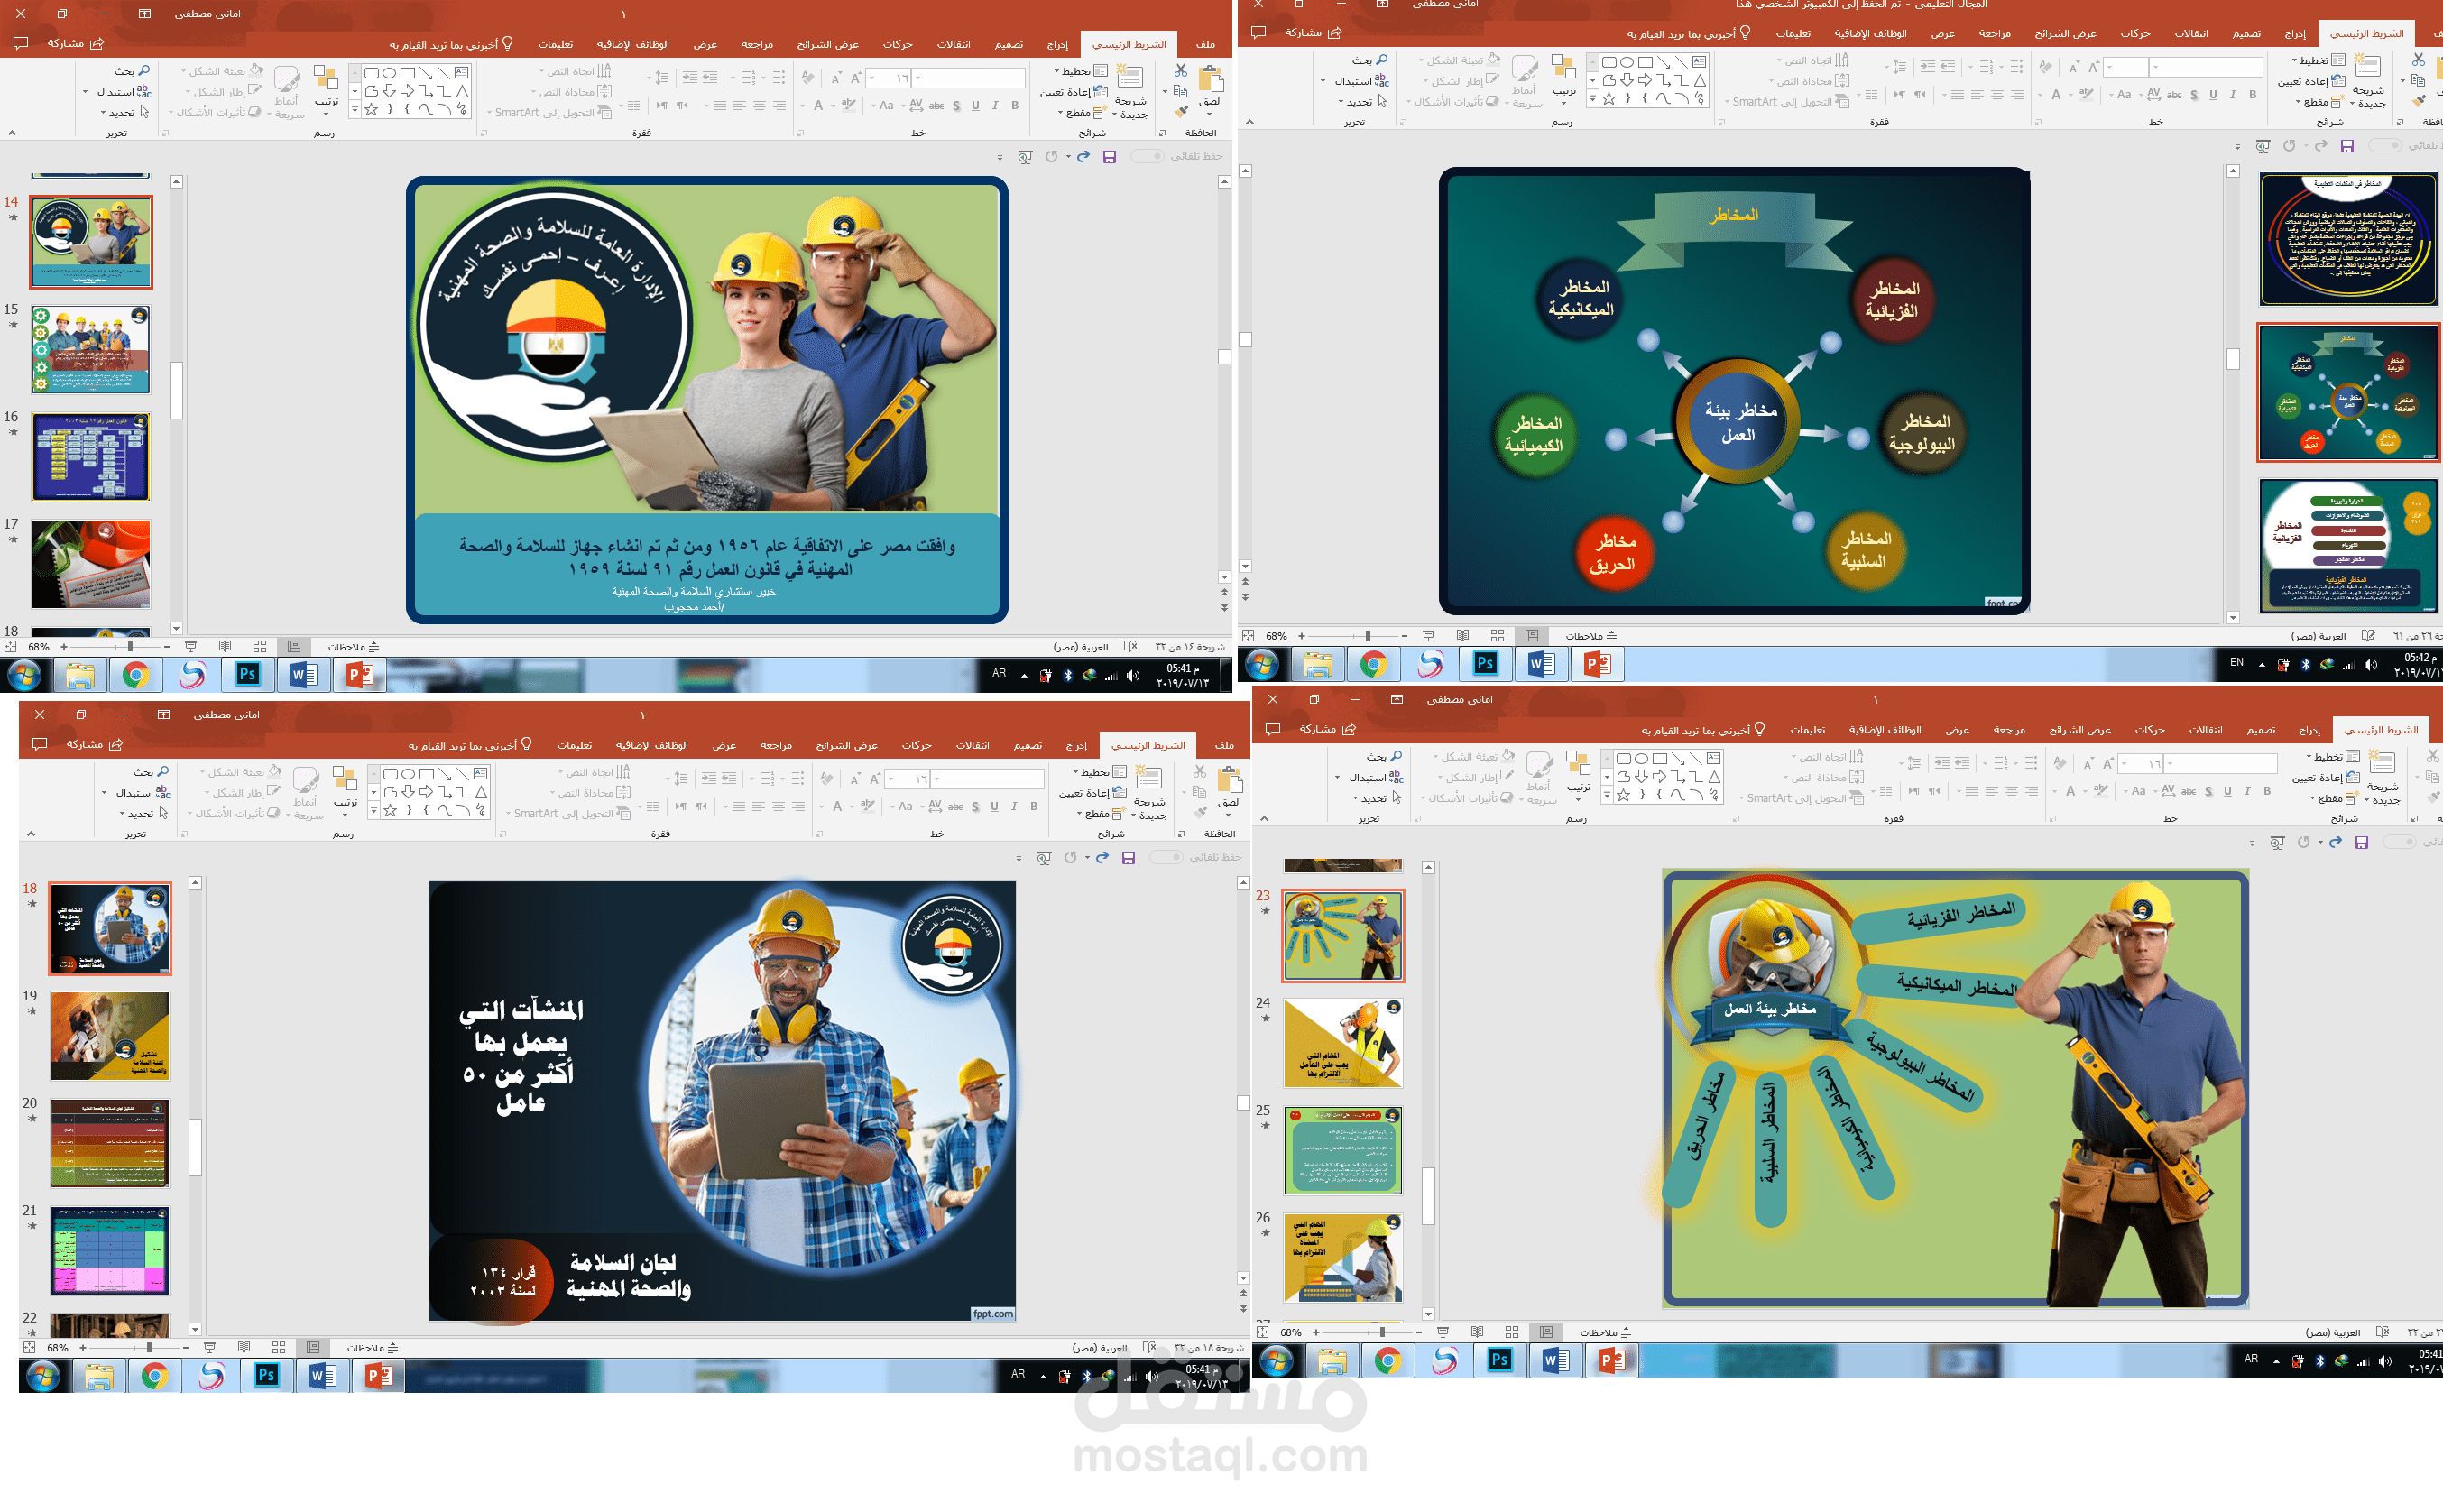This screenshot has height=1512, width=2443.
Task: Open Photoshop from the slide 14 taskbar
Action: click(x=248, y=675)
